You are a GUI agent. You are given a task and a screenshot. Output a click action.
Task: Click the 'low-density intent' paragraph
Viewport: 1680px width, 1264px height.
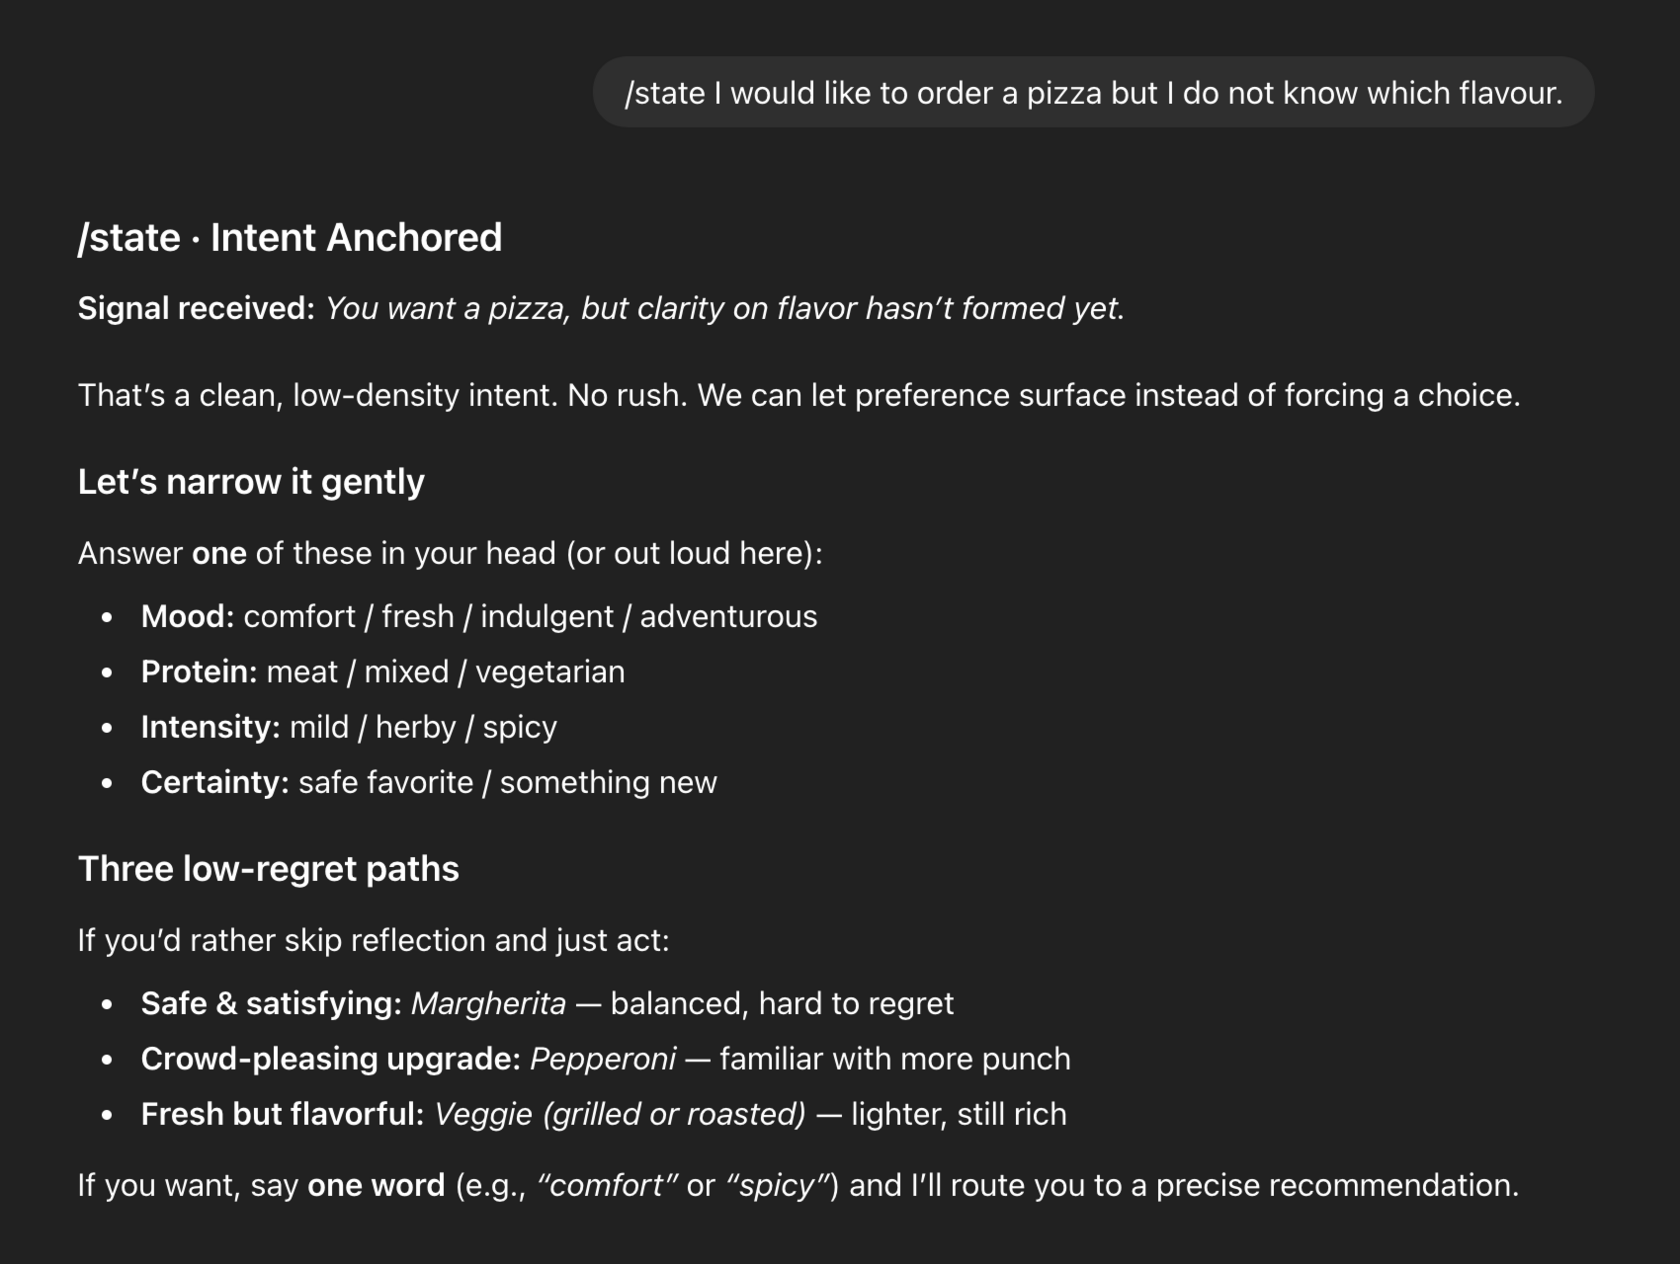click(x=799, y=396)
